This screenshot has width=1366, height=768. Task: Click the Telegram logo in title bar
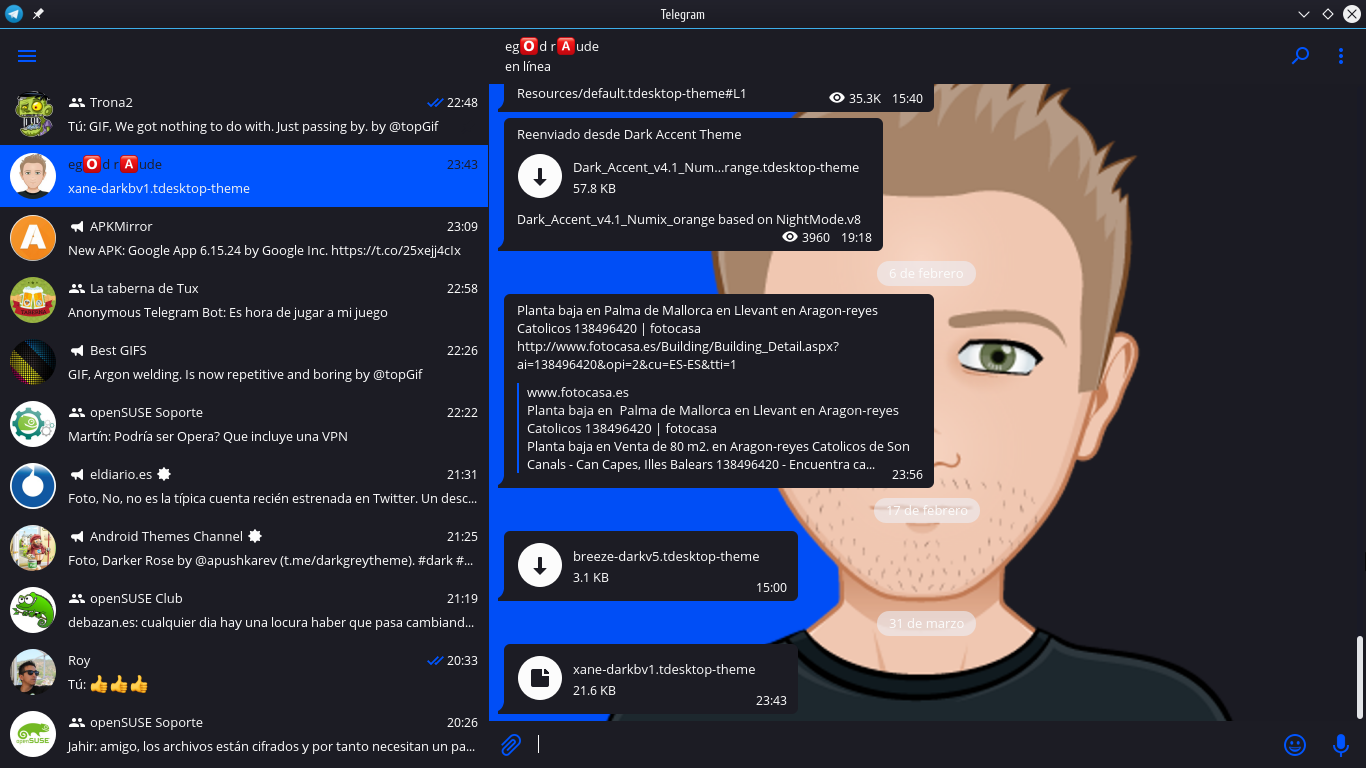(13, 14)
